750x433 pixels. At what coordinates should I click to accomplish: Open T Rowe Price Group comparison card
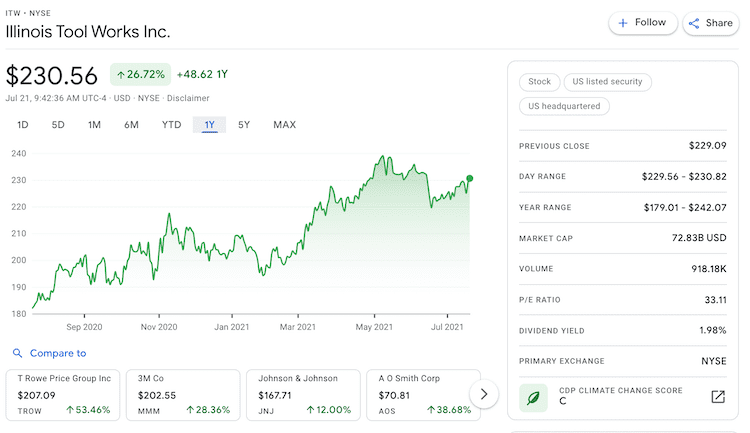click(63, 395)
